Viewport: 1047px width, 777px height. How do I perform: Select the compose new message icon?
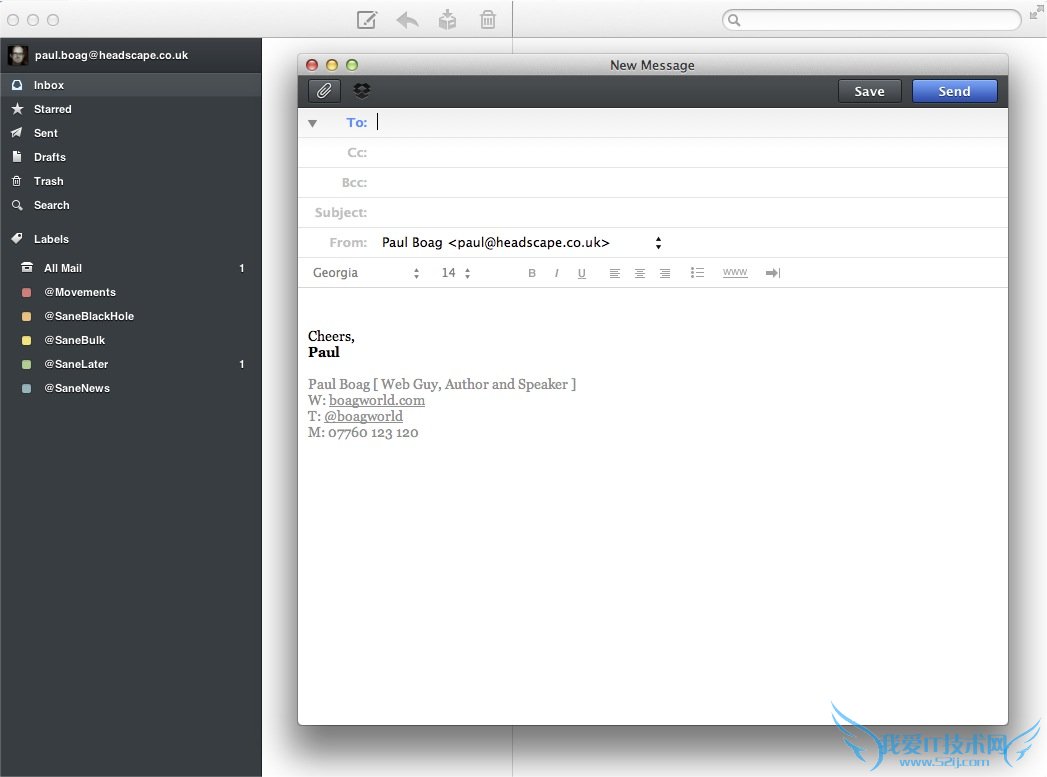pyautogui.click(x=367, y=19)
